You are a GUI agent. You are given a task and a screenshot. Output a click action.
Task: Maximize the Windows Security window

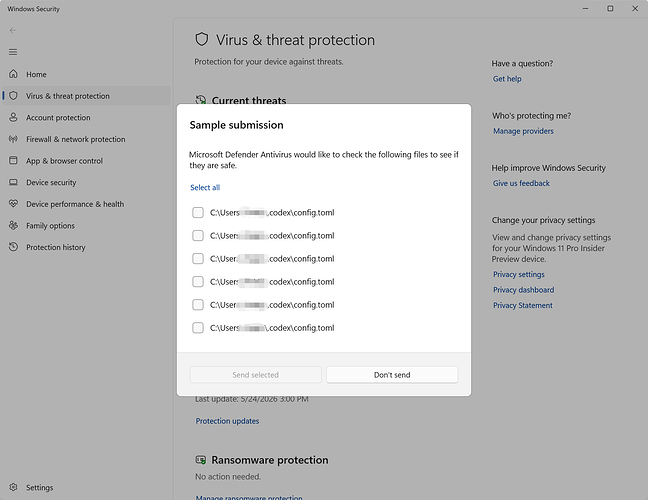[610, 9]
